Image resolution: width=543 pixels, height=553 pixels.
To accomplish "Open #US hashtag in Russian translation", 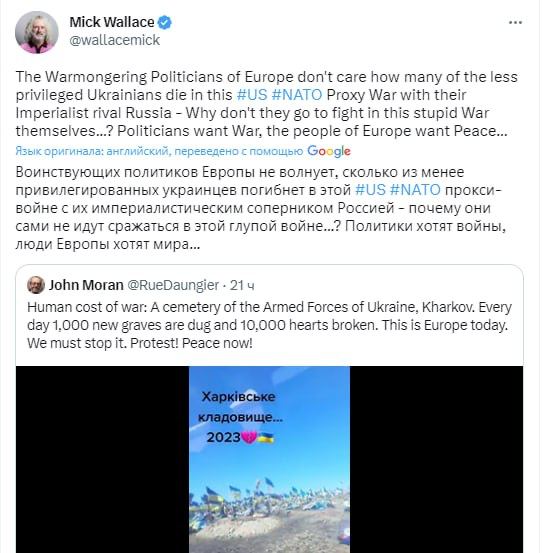I will tap(371, 190).
